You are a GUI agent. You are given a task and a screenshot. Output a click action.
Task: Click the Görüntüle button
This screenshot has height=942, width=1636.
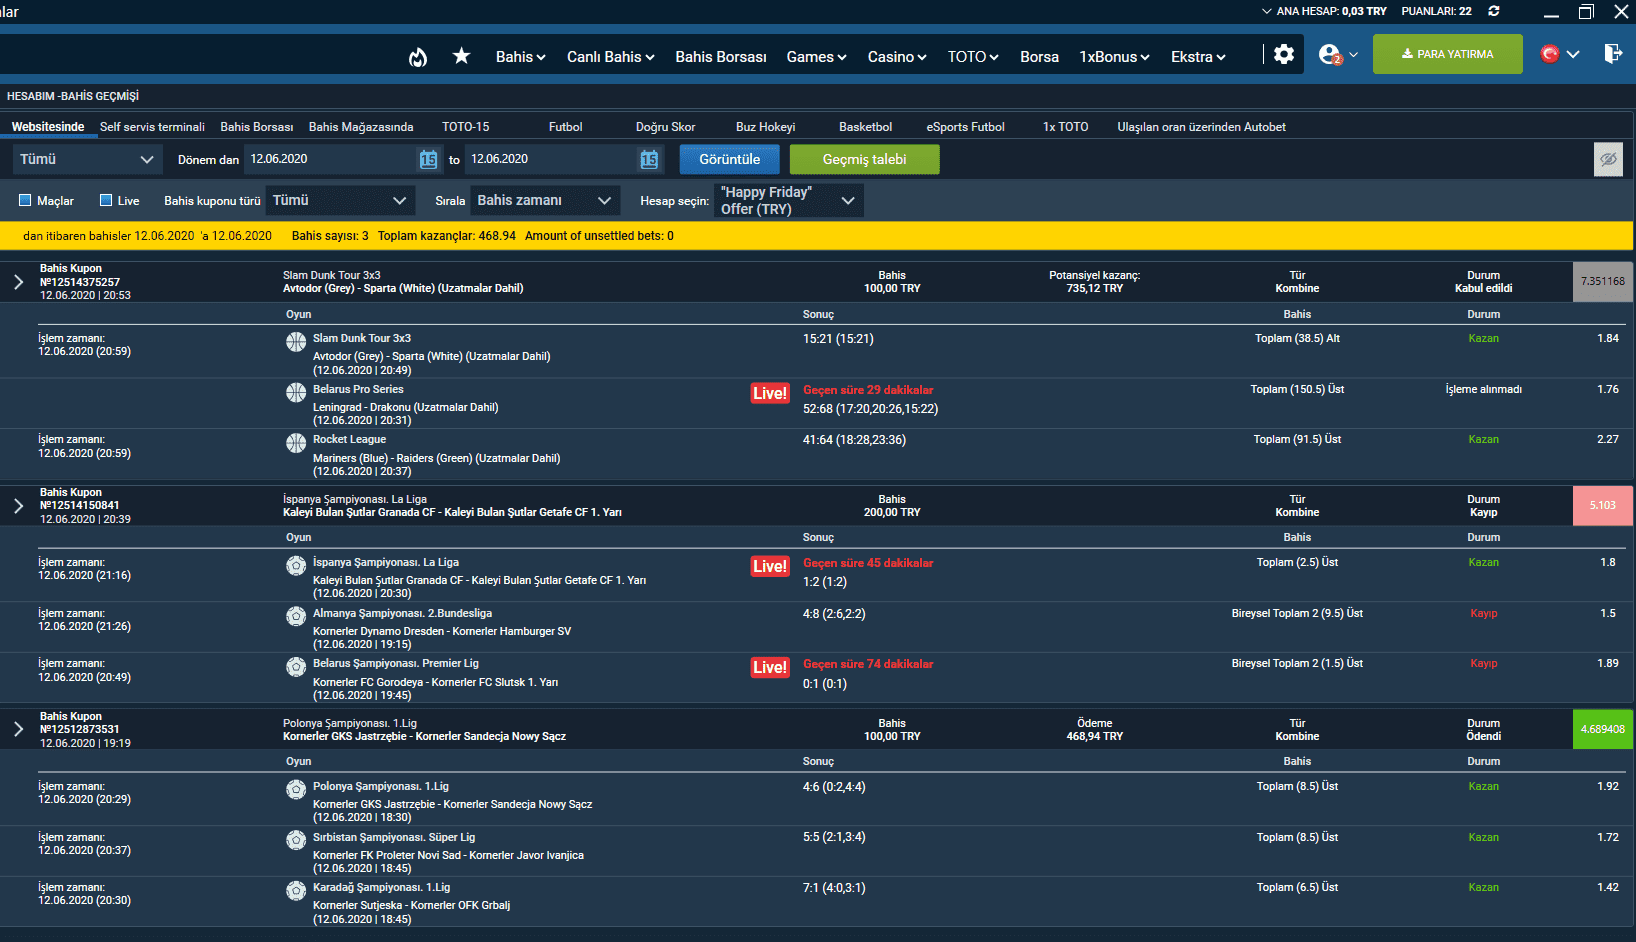[x=730, y=159]
